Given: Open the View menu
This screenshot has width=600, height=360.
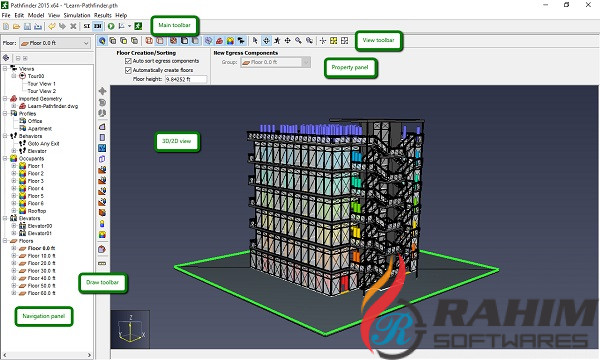Looking at the screenshot, I should pos(54,15).
